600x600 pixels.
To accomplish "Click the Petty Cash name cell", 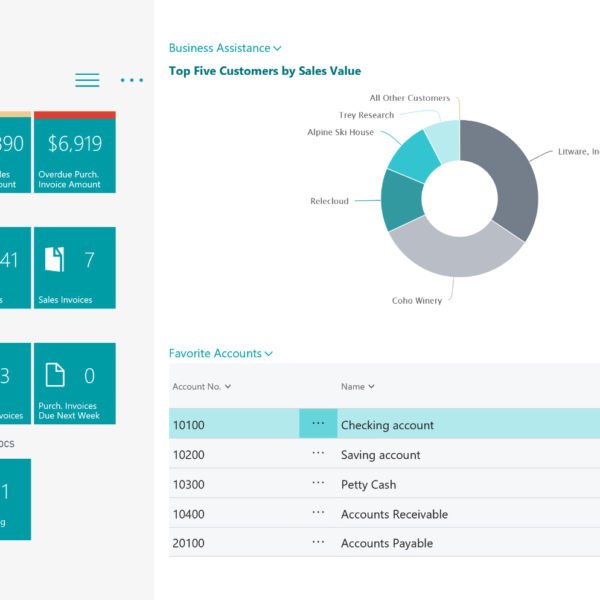I will 368,485.
